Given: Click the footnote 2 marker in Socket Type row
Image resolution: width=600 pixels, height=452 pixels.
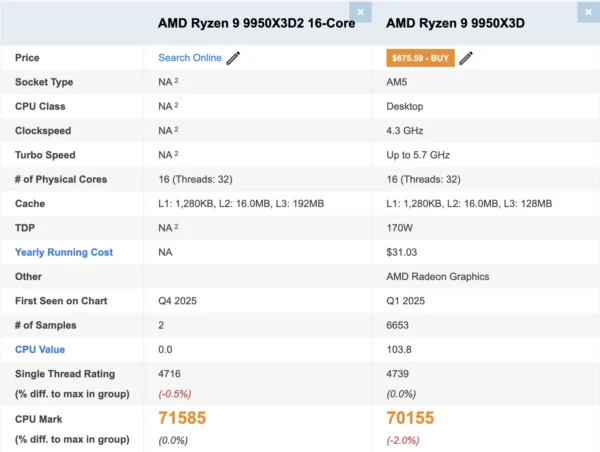Looking at the screenshot, I should (x=177, y=80).
